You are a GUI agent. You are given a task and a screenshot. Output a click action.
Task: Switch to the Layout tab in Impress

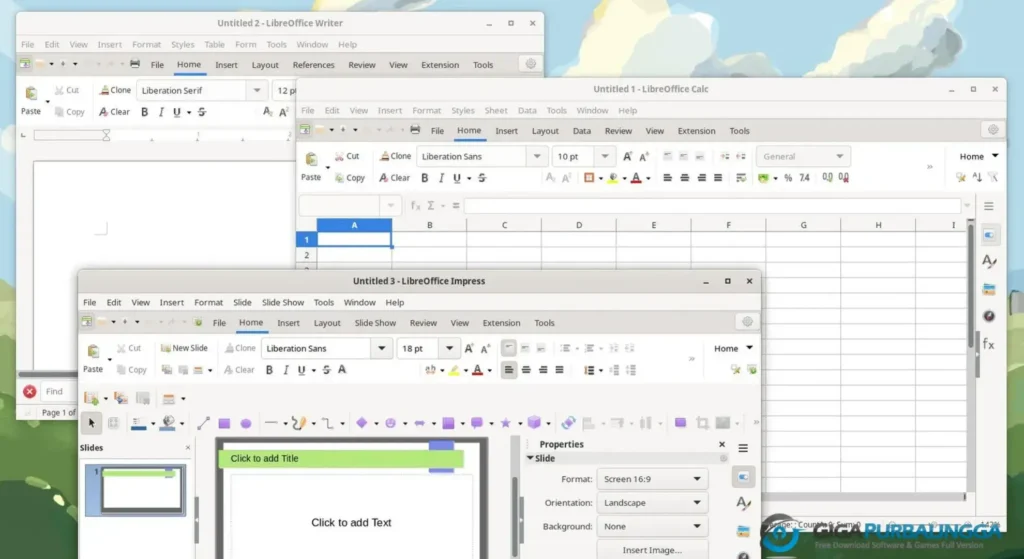pos(327,323)
